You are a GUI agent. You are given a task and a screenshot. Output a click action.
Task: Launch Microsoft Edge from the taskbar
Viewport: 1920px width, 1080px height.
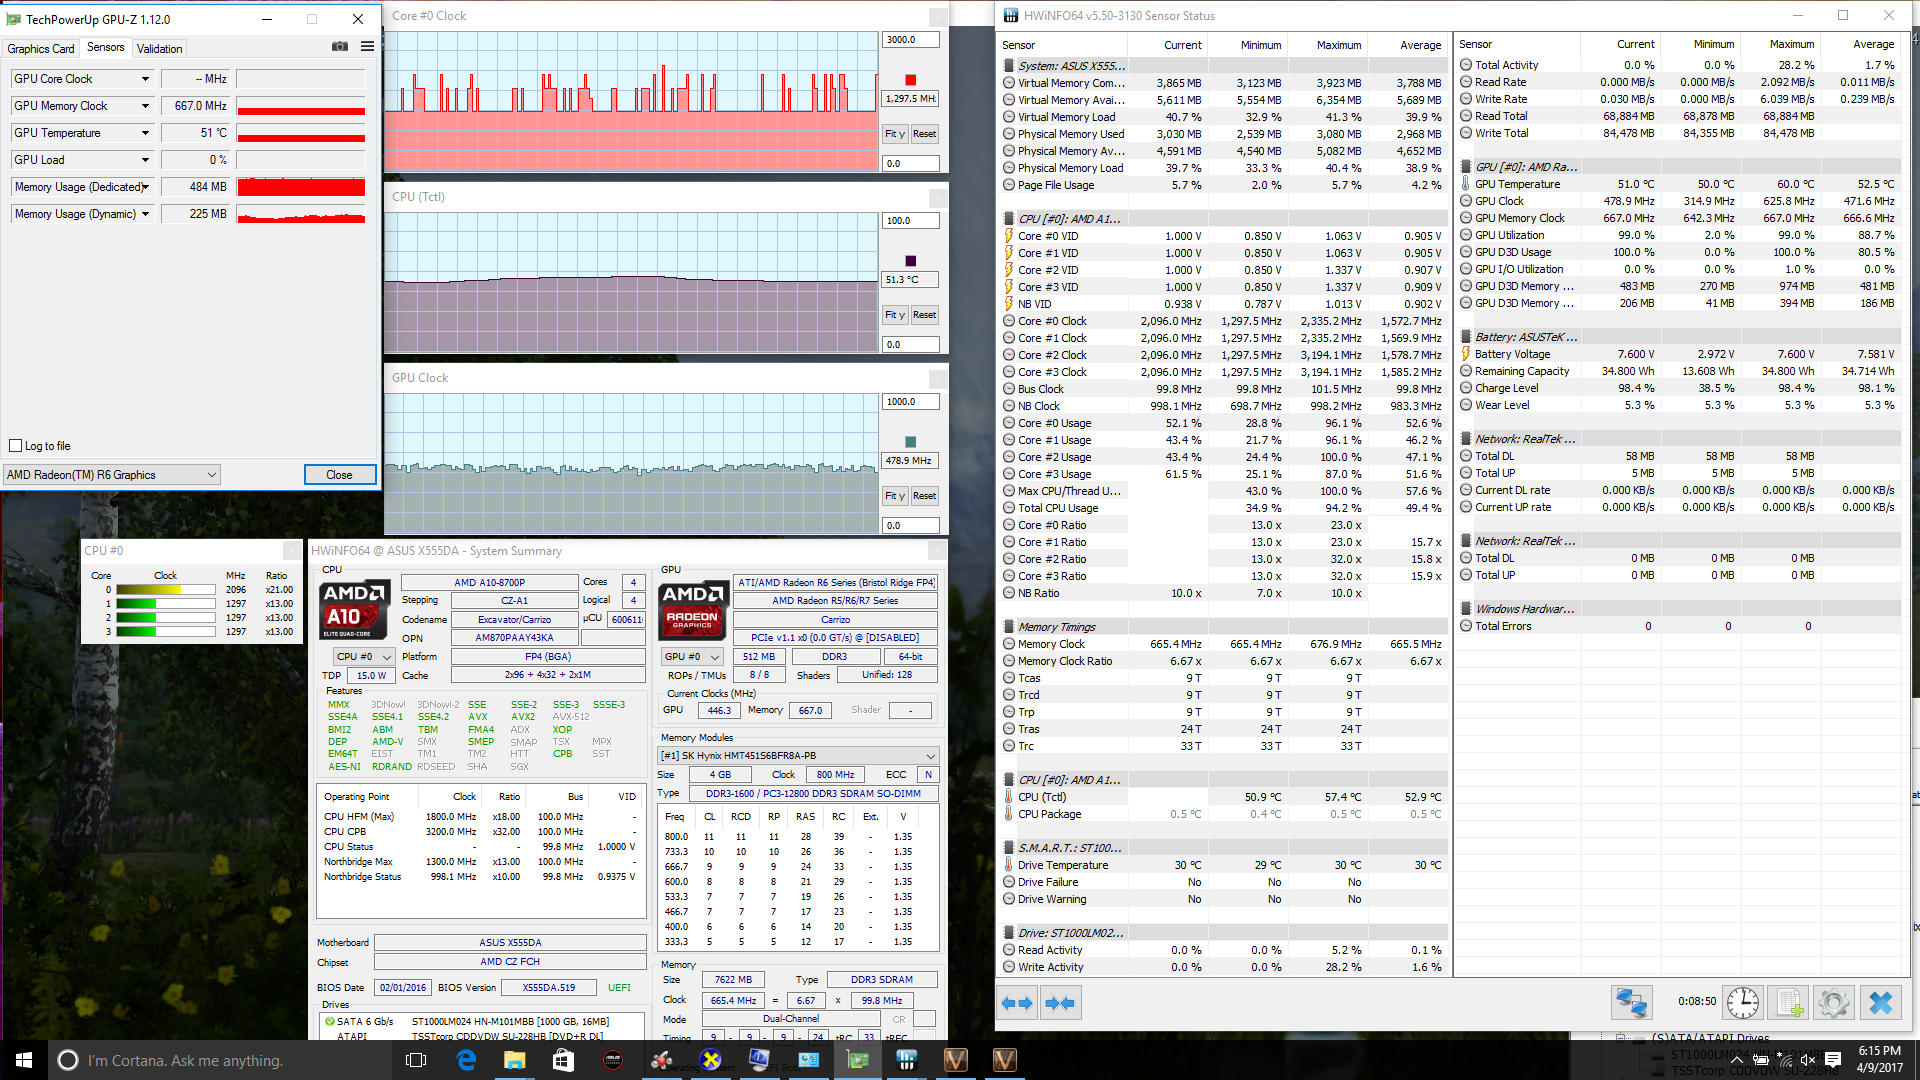[466, 1060]
